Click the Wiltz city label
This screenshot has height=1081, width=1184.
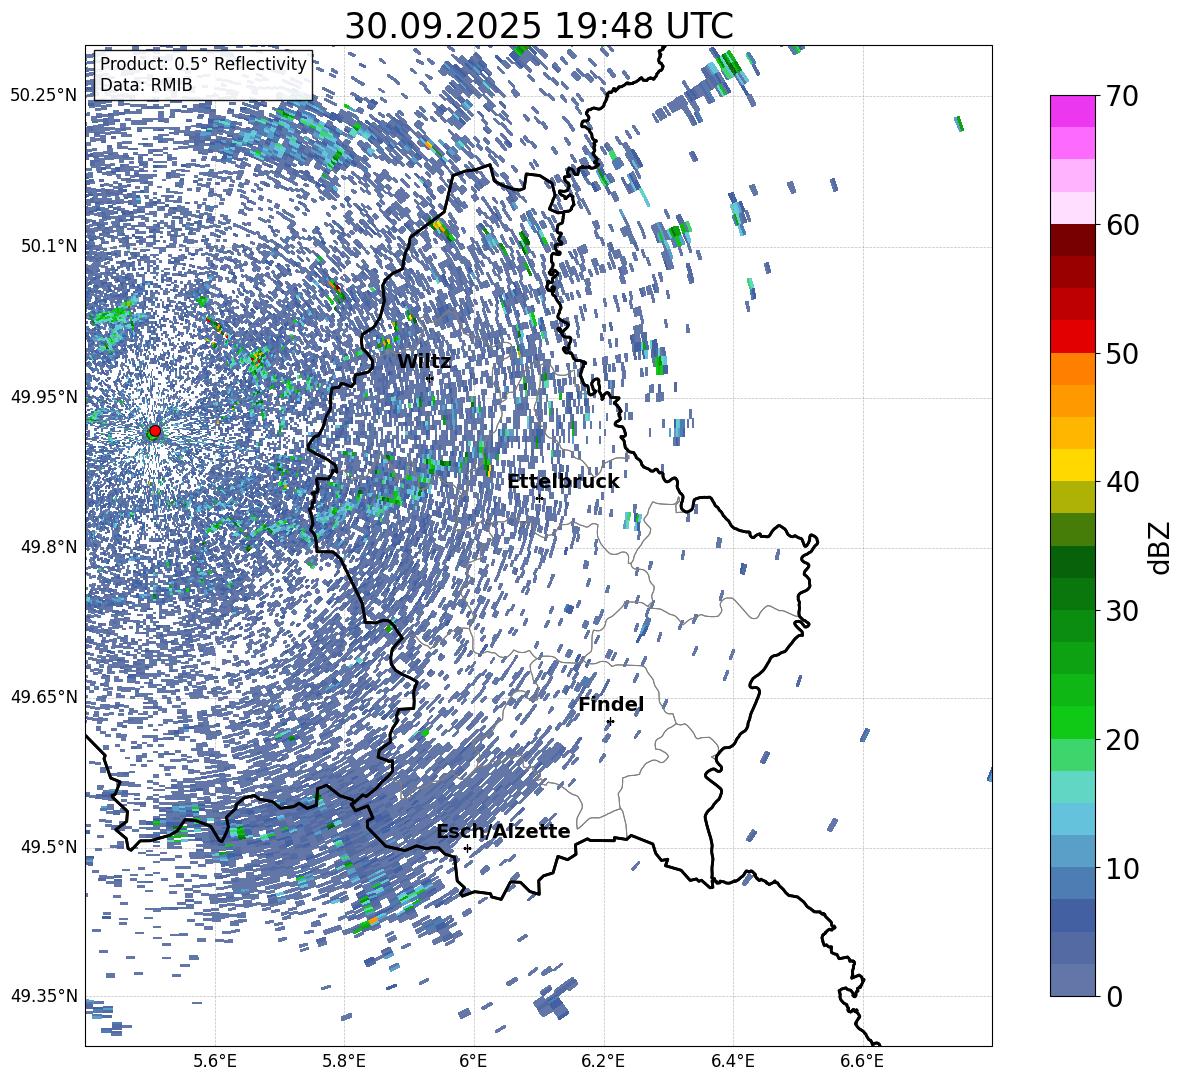coord(424,362)
